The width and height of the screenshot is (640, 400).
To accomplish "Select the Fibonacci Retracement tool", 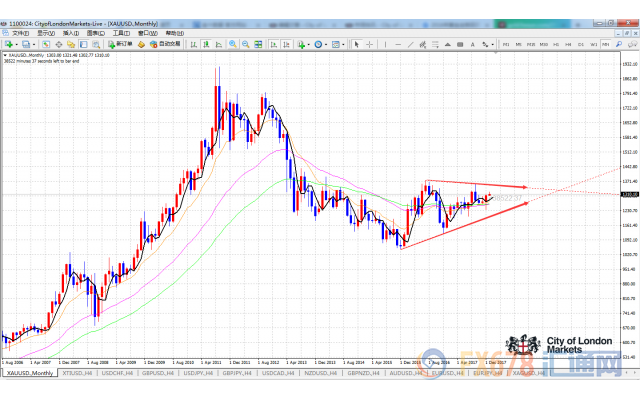I will (435, 44).
